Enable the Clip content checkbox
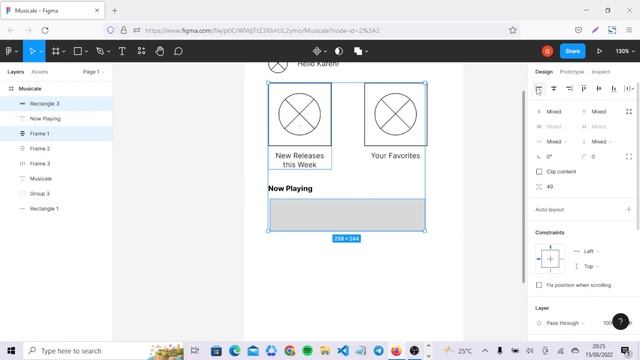 click(x=539, y=172)
